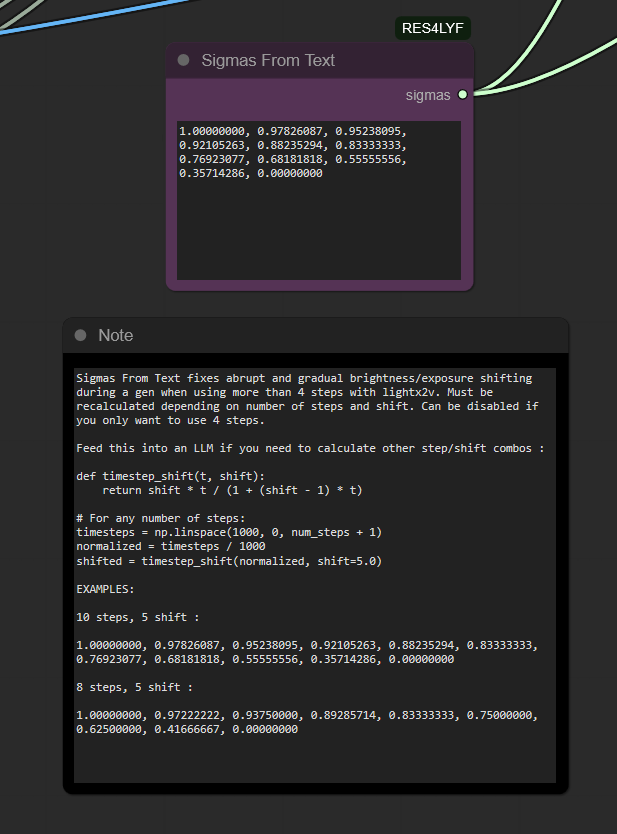Image resolution: width=617 pixels, height=834 pixels.
Task: Select the Note node title
Action: click(x=115, y=336)
